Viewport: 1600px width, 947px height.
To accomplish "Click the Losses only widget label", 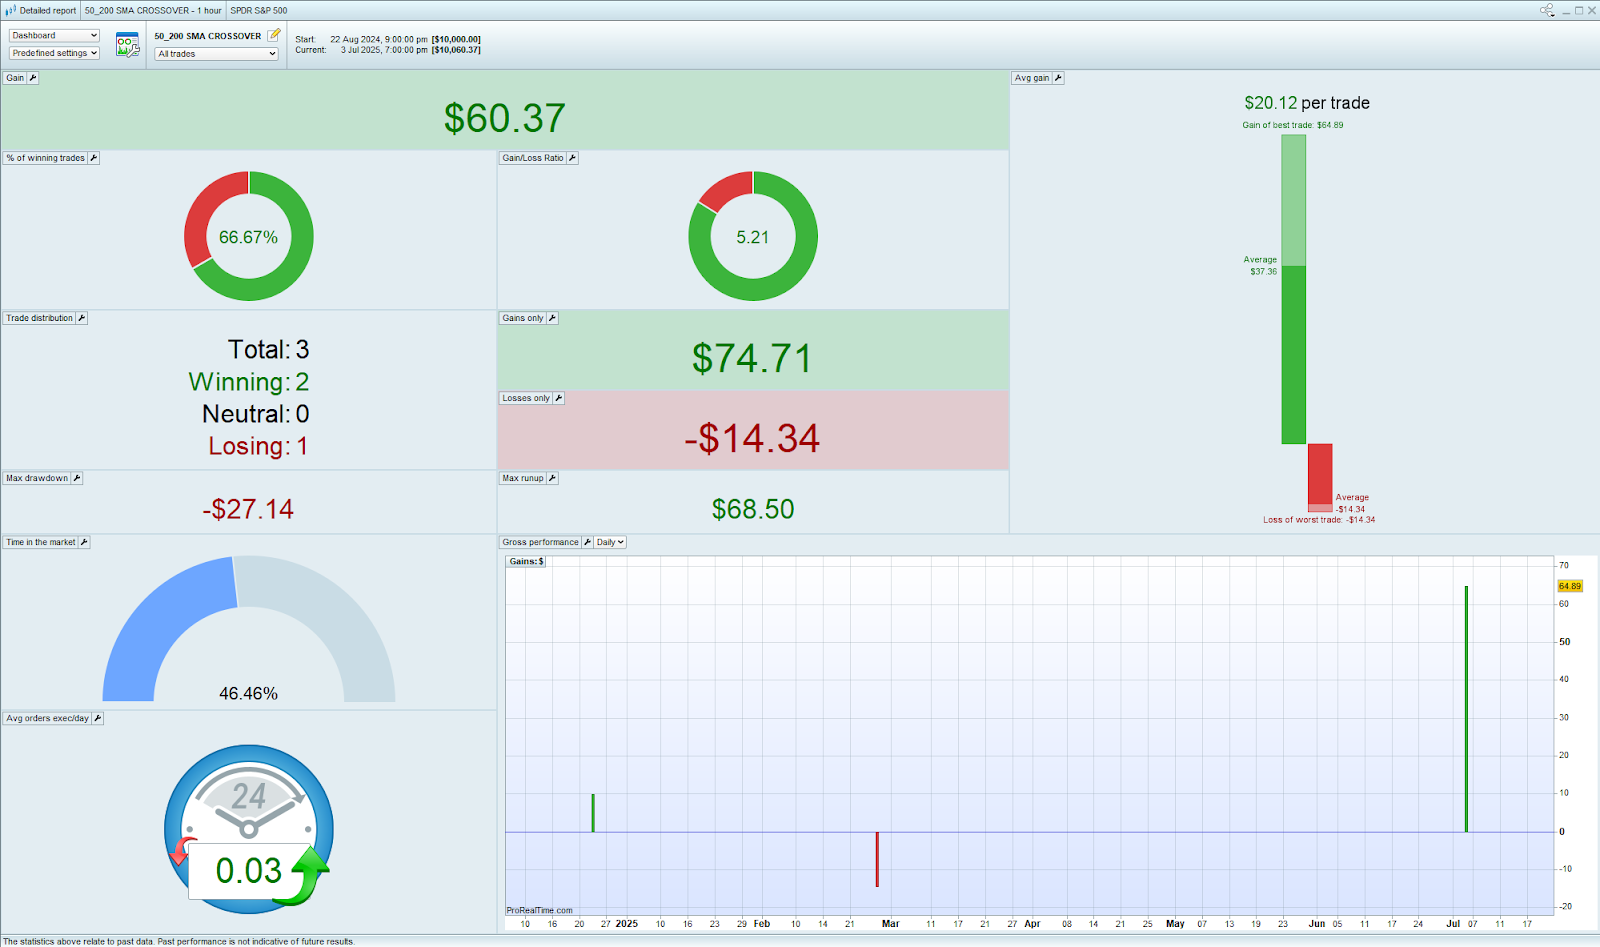I will pos(526,398).
